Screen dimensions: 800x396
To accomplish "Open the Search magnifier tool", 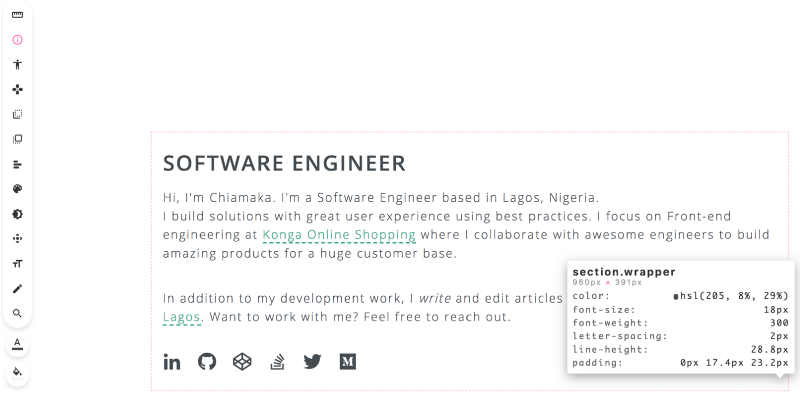I will [17, 313].
